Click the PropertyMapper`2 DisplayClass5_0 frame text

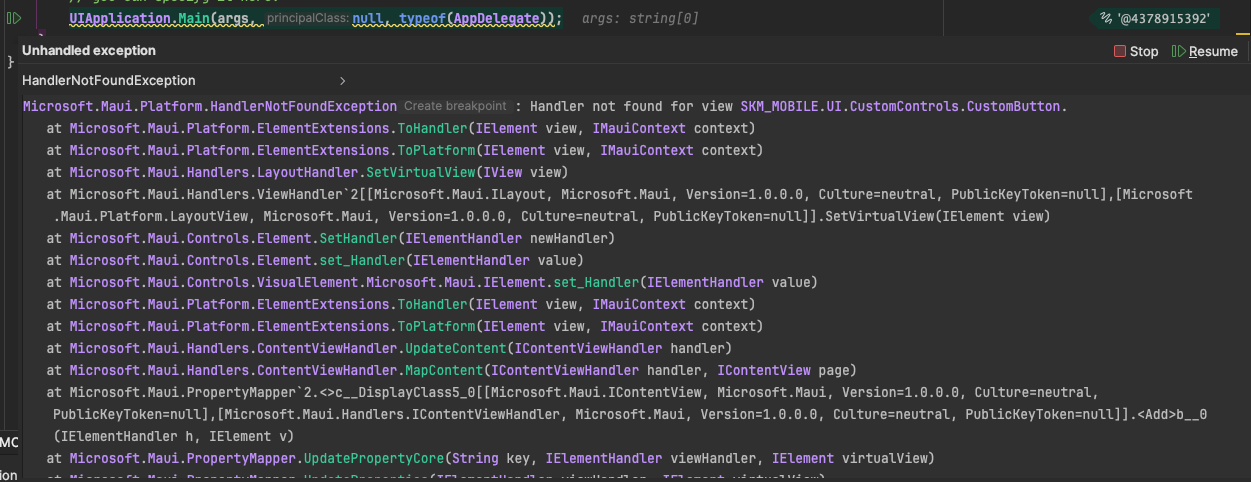point(625,414)
